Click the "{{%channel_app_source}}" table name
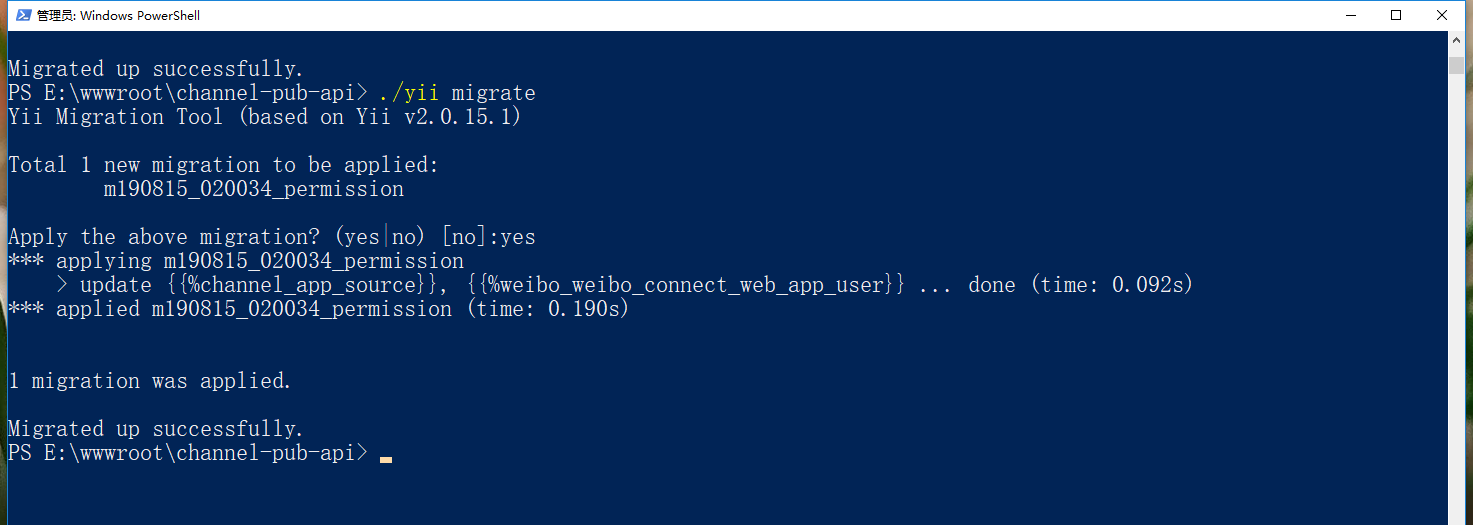The height and width of the screenshot is (525, 1473). point(291,285)
